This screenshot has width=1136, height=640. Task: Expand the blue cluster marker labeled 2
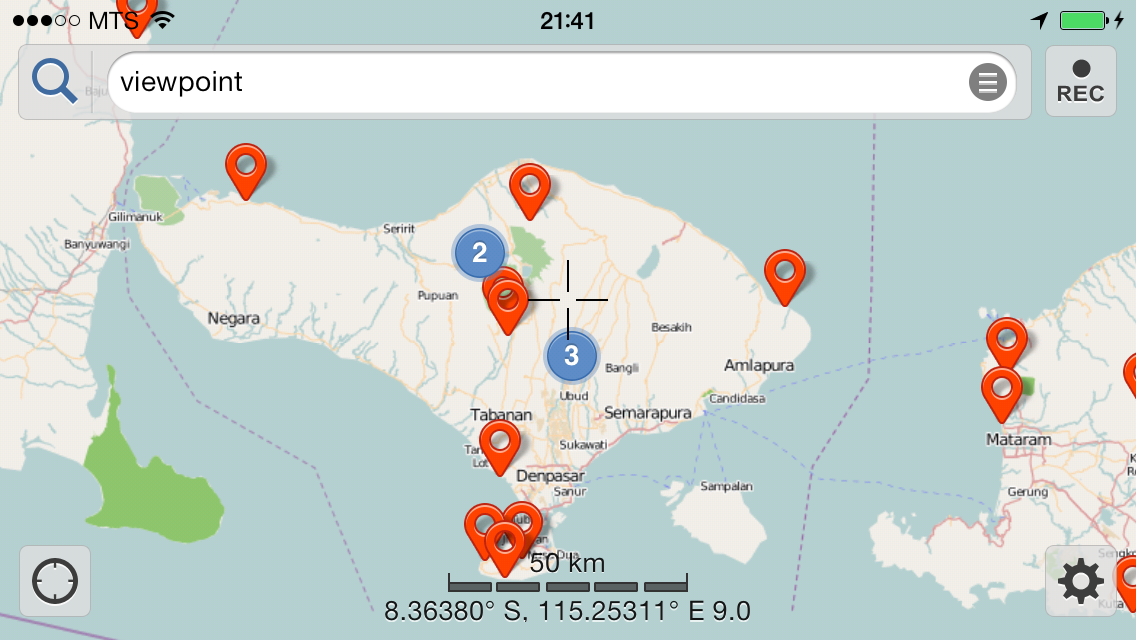tap(480, 253)
